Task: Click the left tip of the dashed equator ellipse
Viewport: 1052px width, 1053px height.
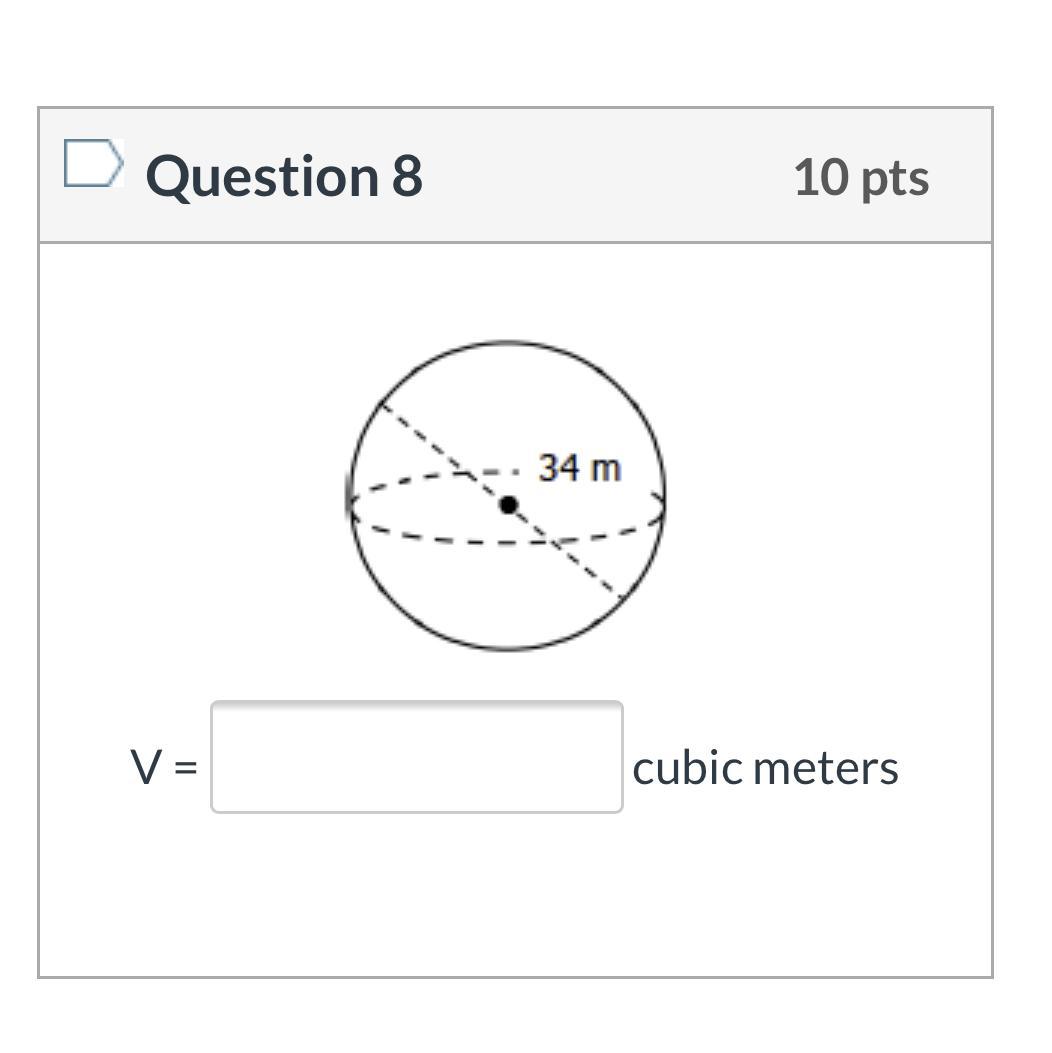Action: pos(351,501)
